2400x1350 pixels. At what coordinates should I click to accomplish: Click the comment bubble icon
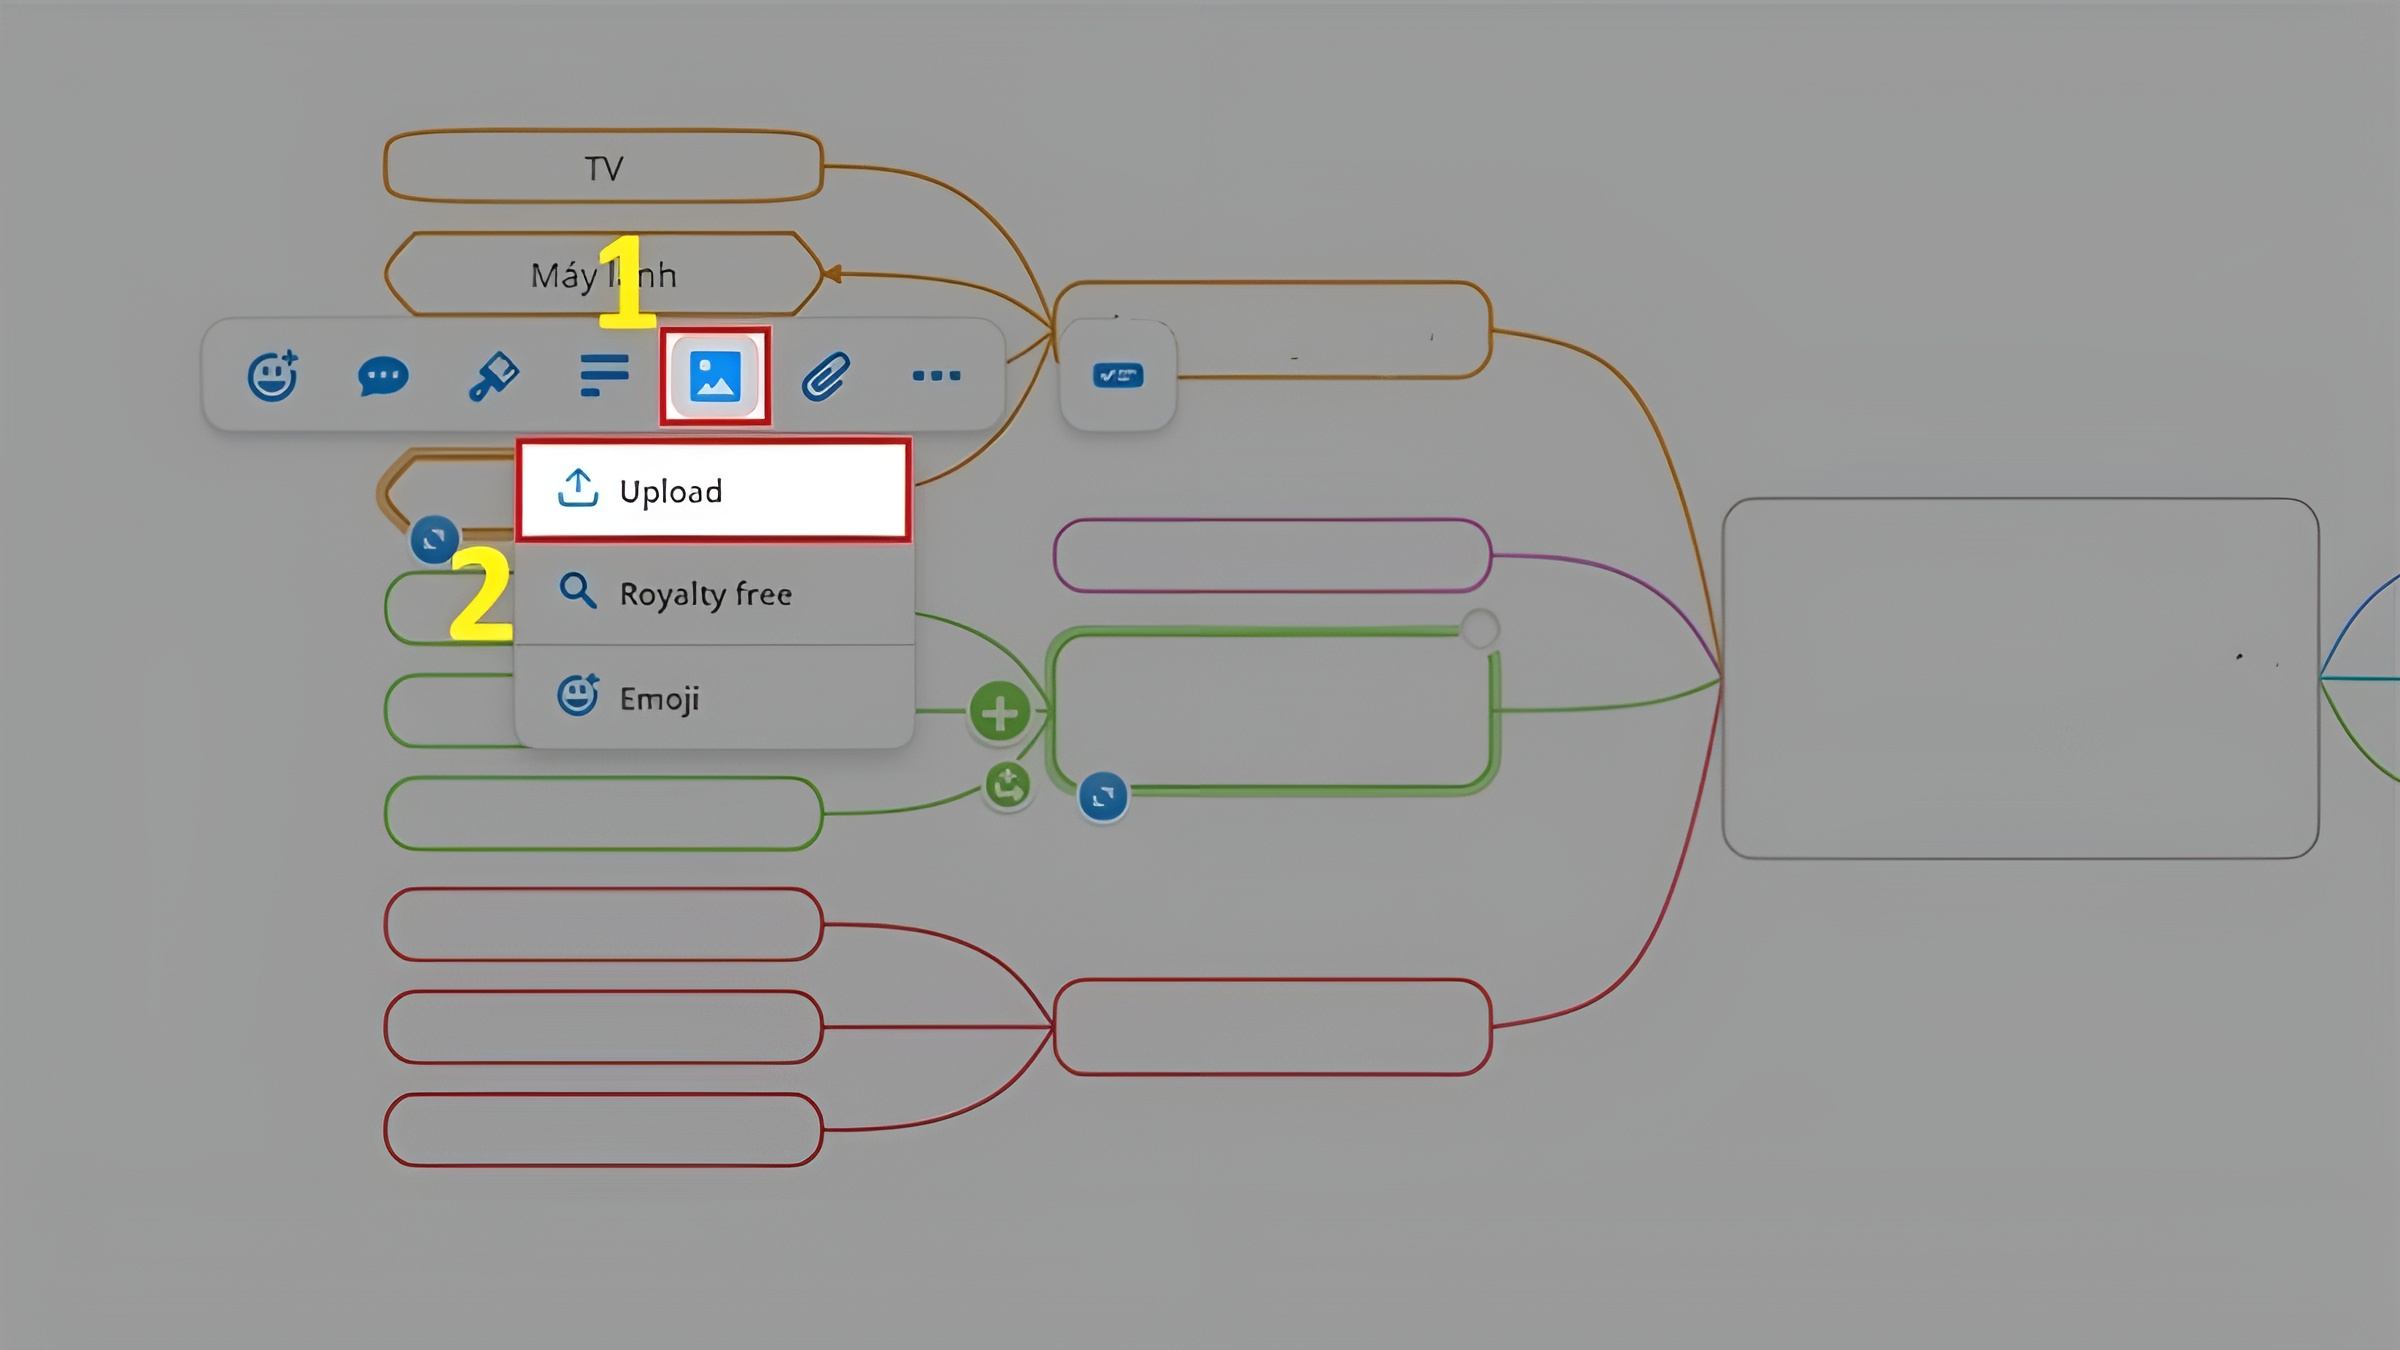pyautogui.click(x=384, y=375)
